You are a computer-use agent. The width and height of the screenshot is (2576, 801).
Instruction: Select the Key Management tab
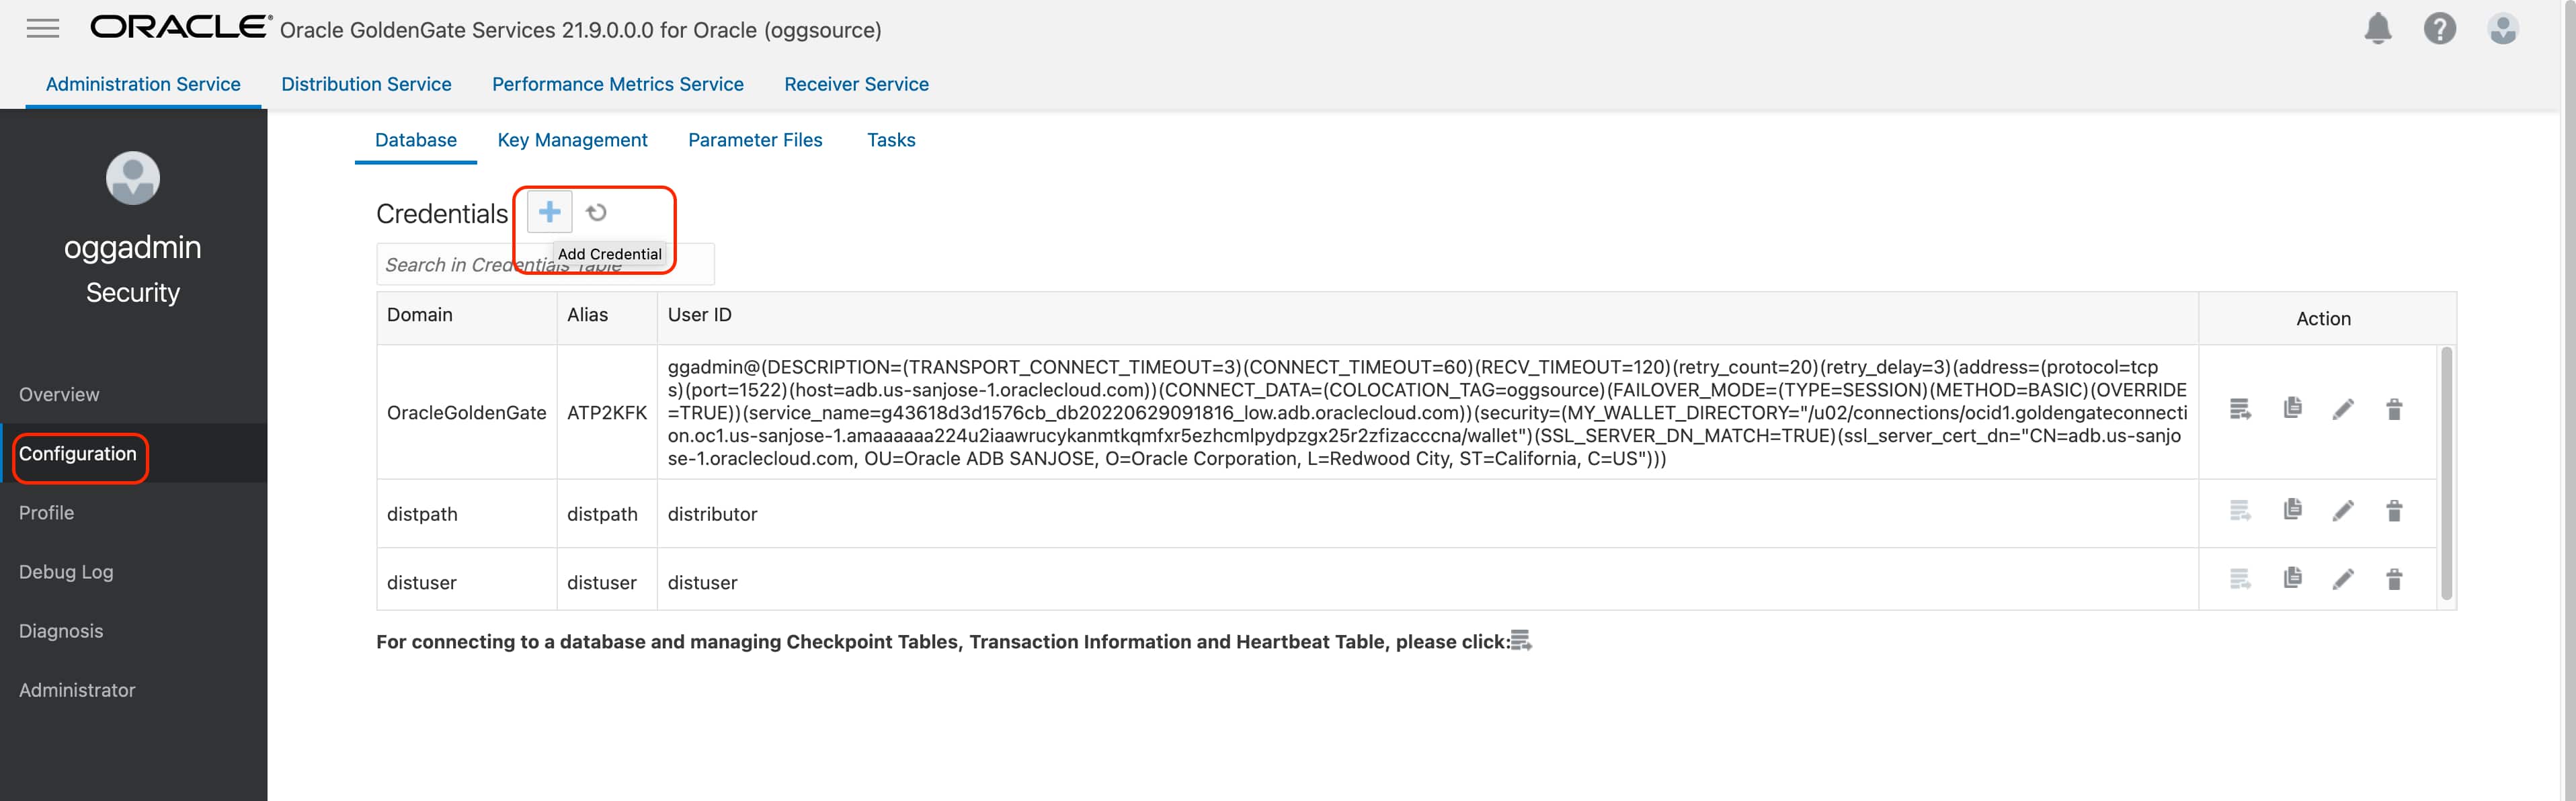tap(572, 140)
